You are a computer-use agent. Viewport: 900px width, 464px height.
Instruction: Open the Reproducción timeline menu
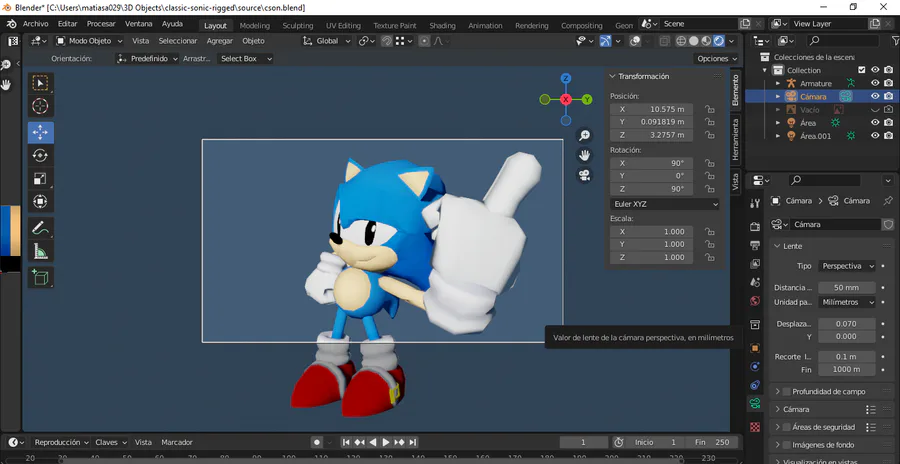coord(61,443)
